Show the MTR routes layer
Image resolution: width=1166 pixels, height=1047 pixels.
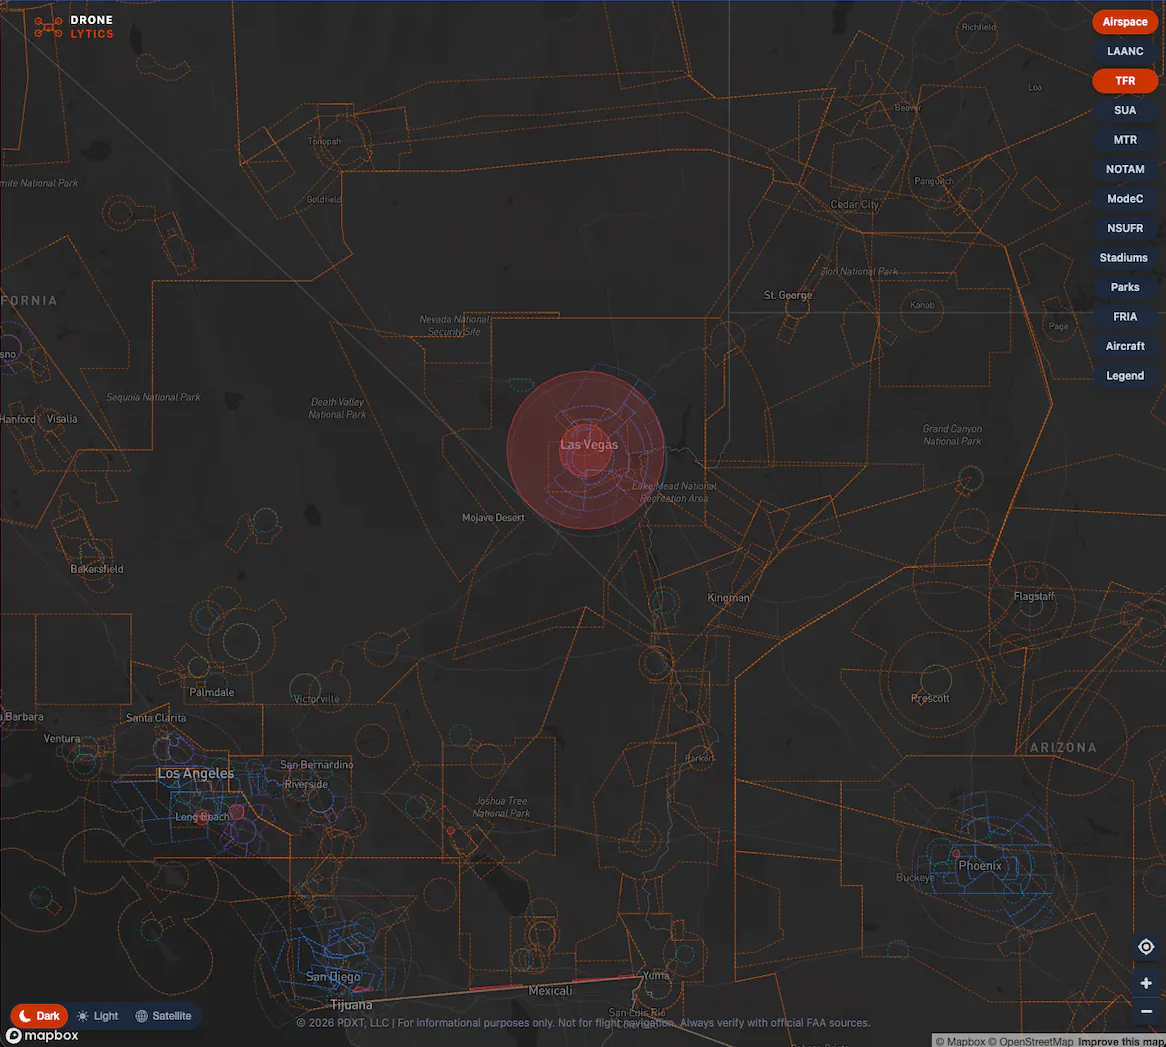pos(1124,140)
